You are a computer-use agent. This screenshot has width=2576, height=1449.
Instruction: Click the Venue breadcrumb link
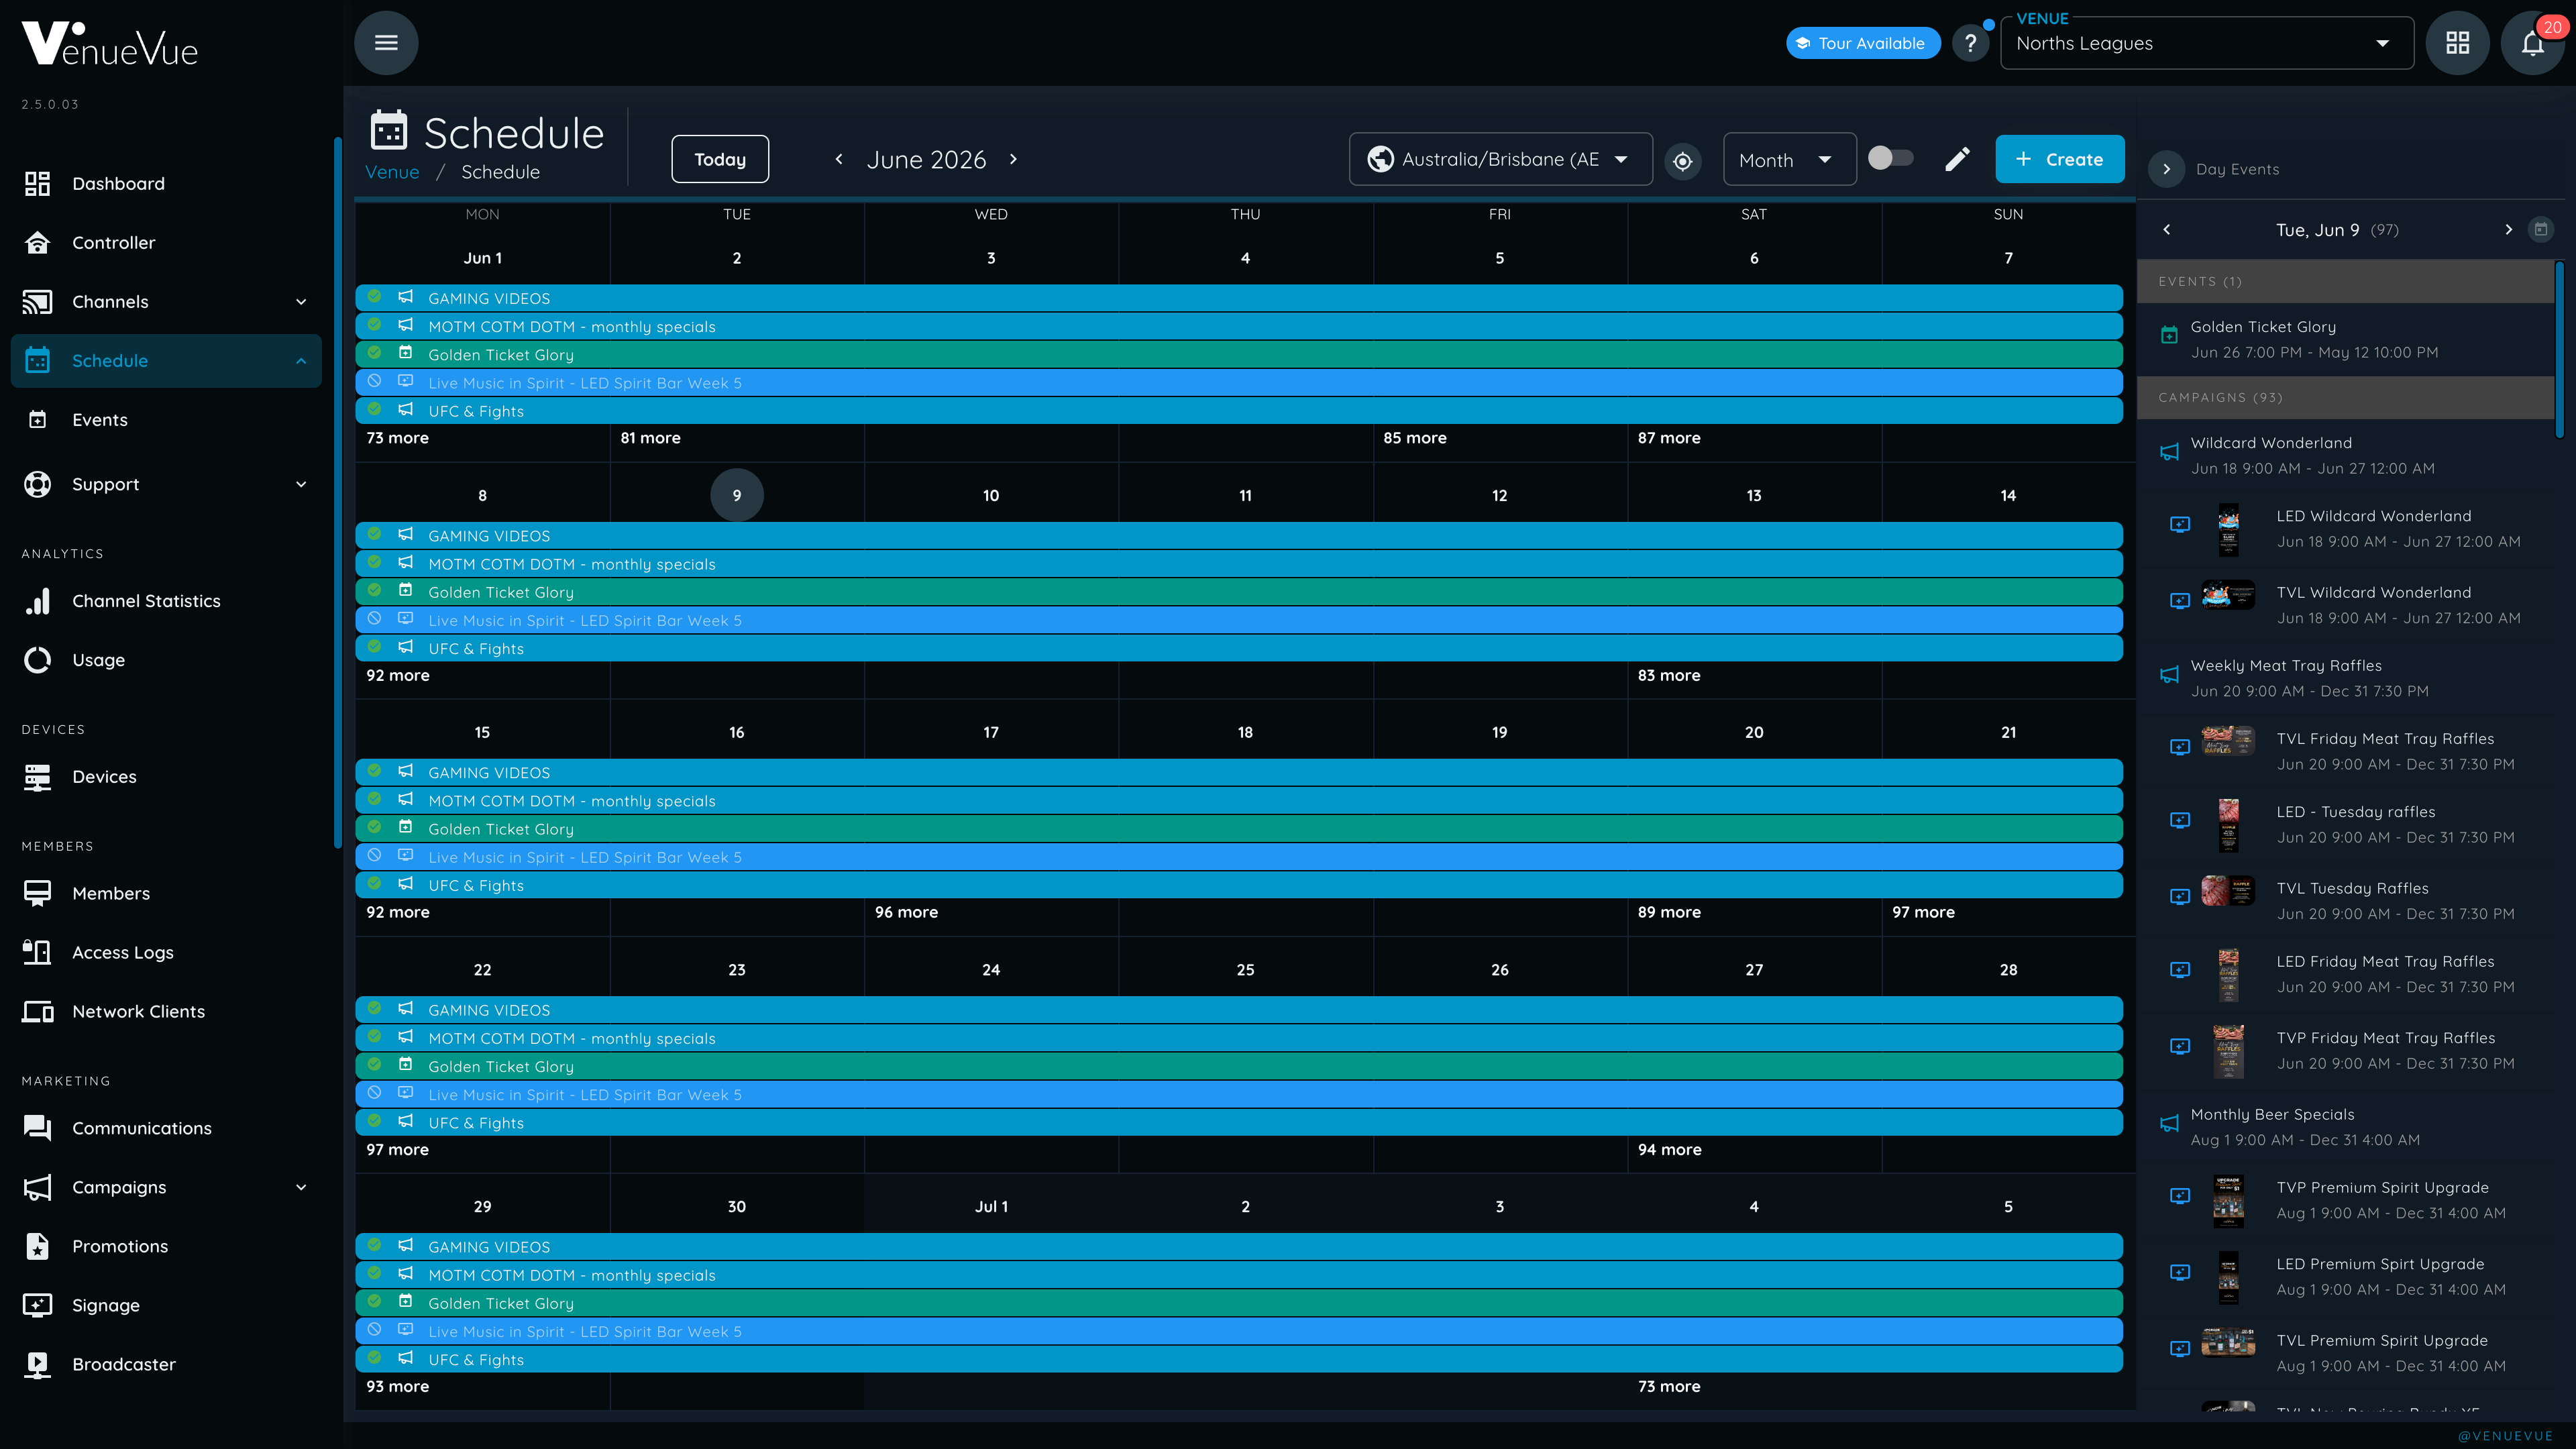coord(392,172)
